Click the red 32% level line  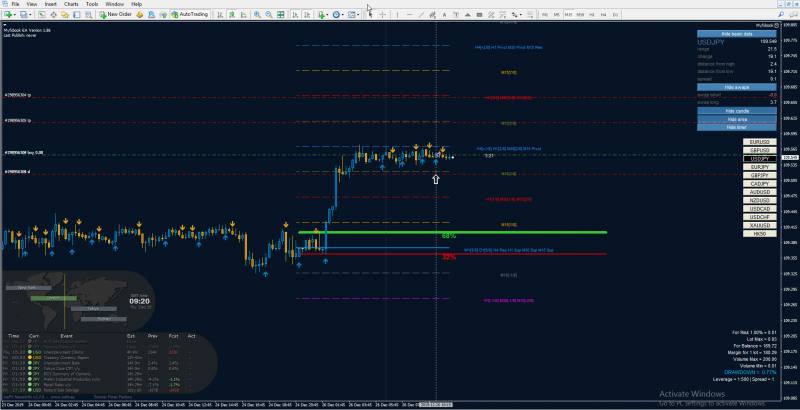coord(453,253)
